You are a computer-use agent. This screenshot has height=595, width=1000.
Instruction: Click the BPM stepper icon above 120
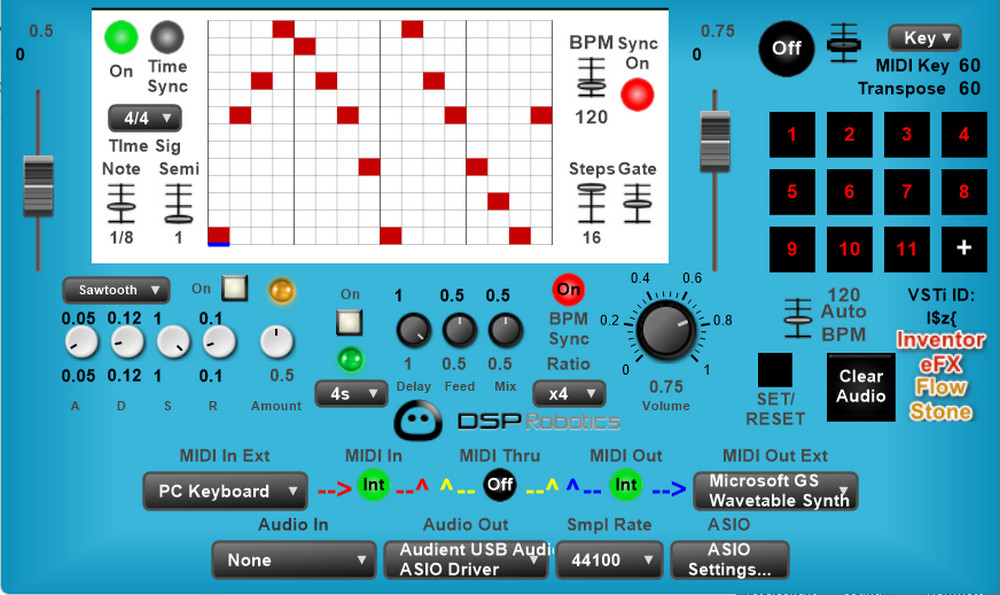pos(591,79)
